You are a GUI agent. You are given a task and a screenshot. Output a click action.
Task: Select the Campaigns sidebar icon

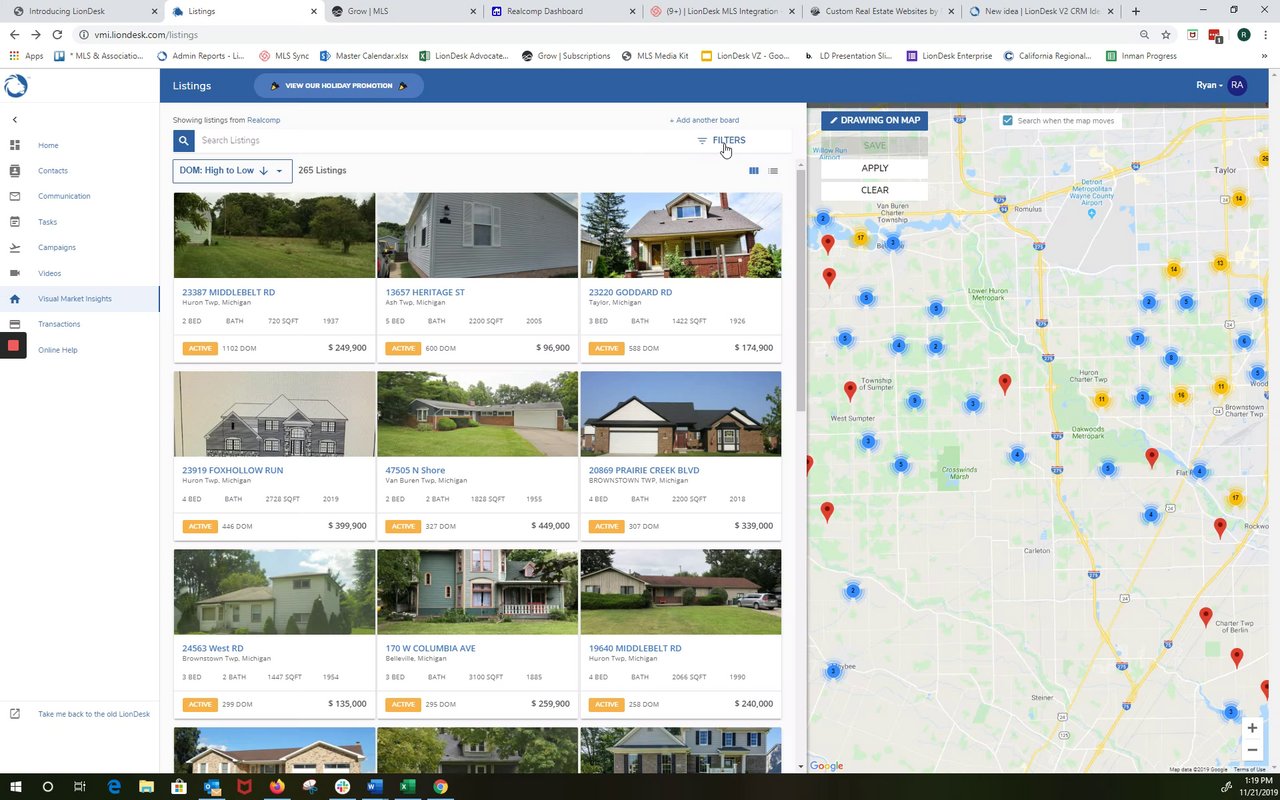tap(15, 248)
